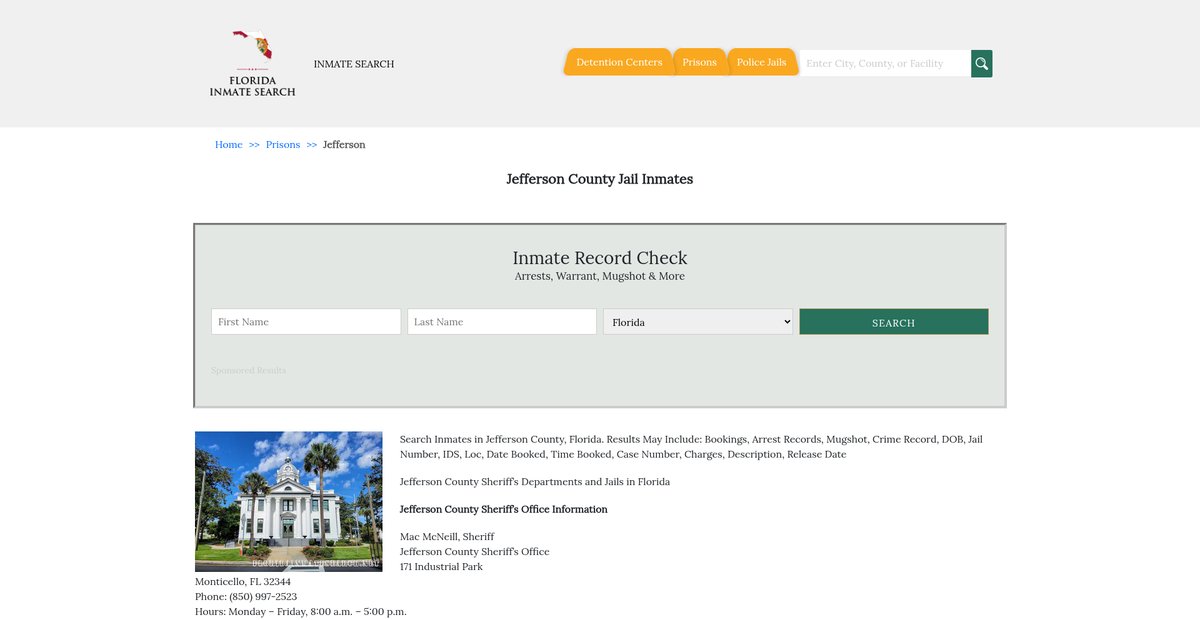Click the green SEARCH button
The image size is (1200, 620).
point(894,322)
